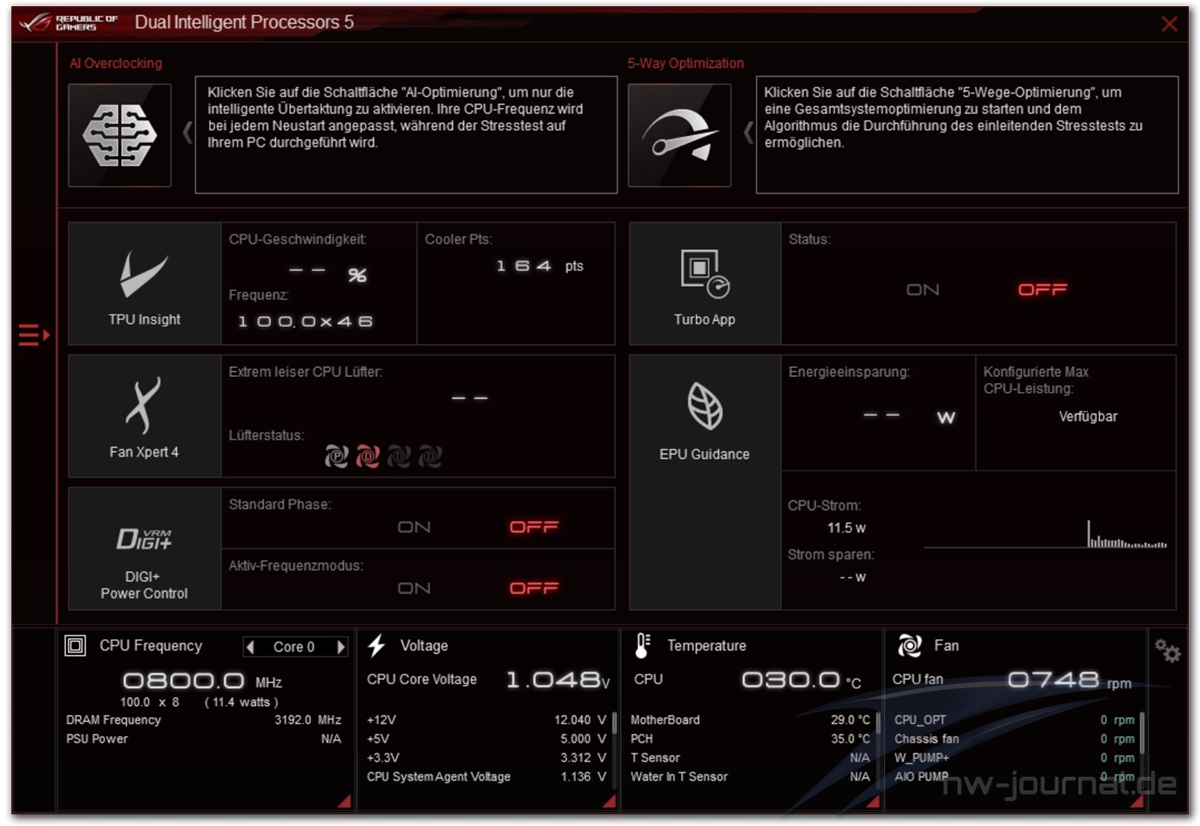1200x826 pixels.
Task: Click the PCH 35.0 °C row
Action: pyautogui.click(x=750, y=739)
